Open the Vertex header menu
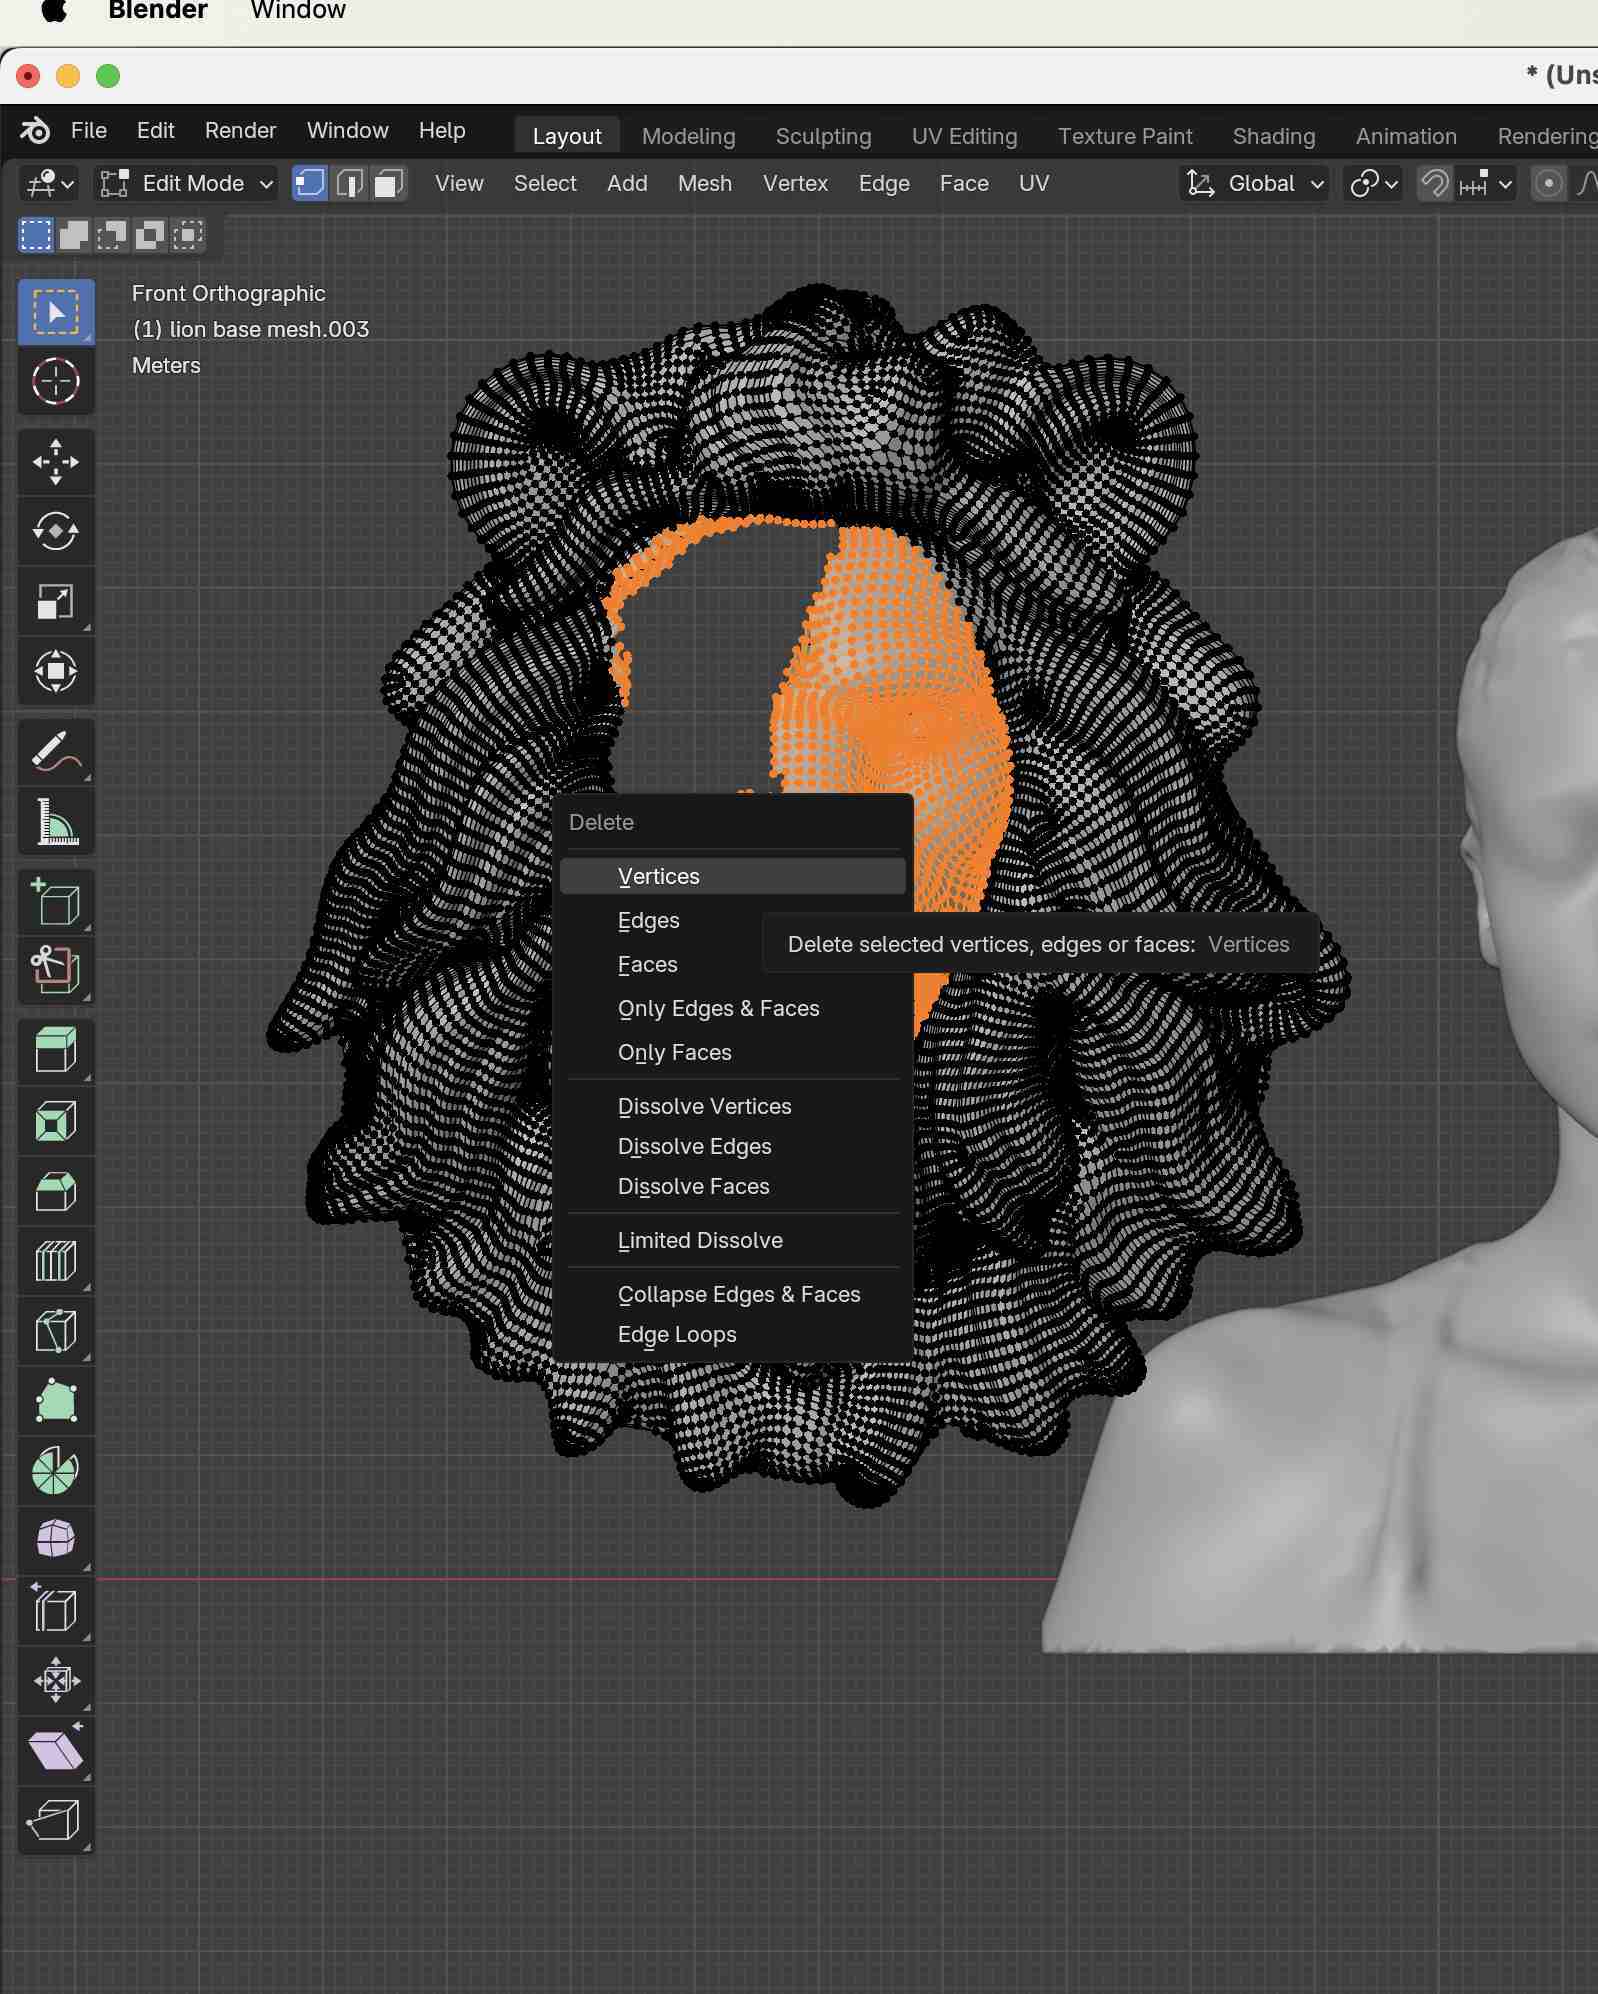This screenshot has height=1994, width=1598. click(x=795, y=183)
